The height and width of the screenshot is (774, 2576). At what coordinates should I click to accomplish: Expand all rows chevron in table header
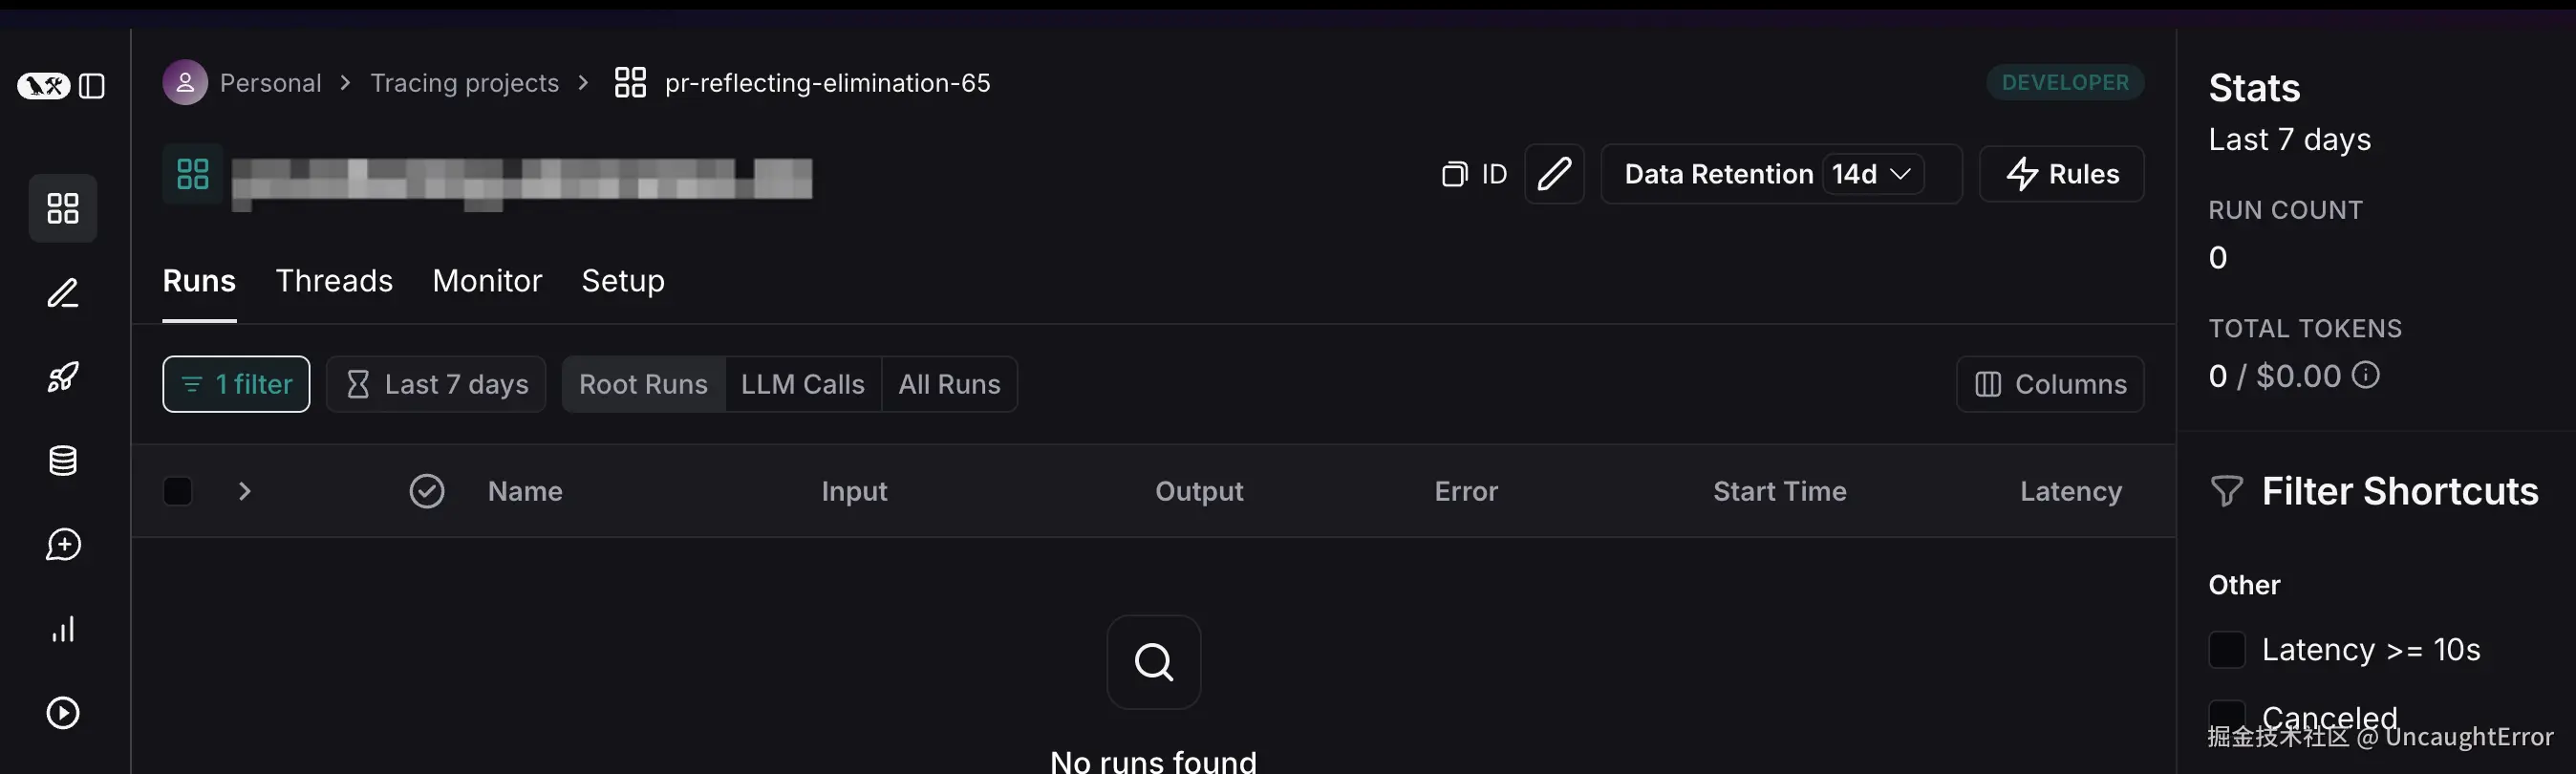[x=245, y=491]
